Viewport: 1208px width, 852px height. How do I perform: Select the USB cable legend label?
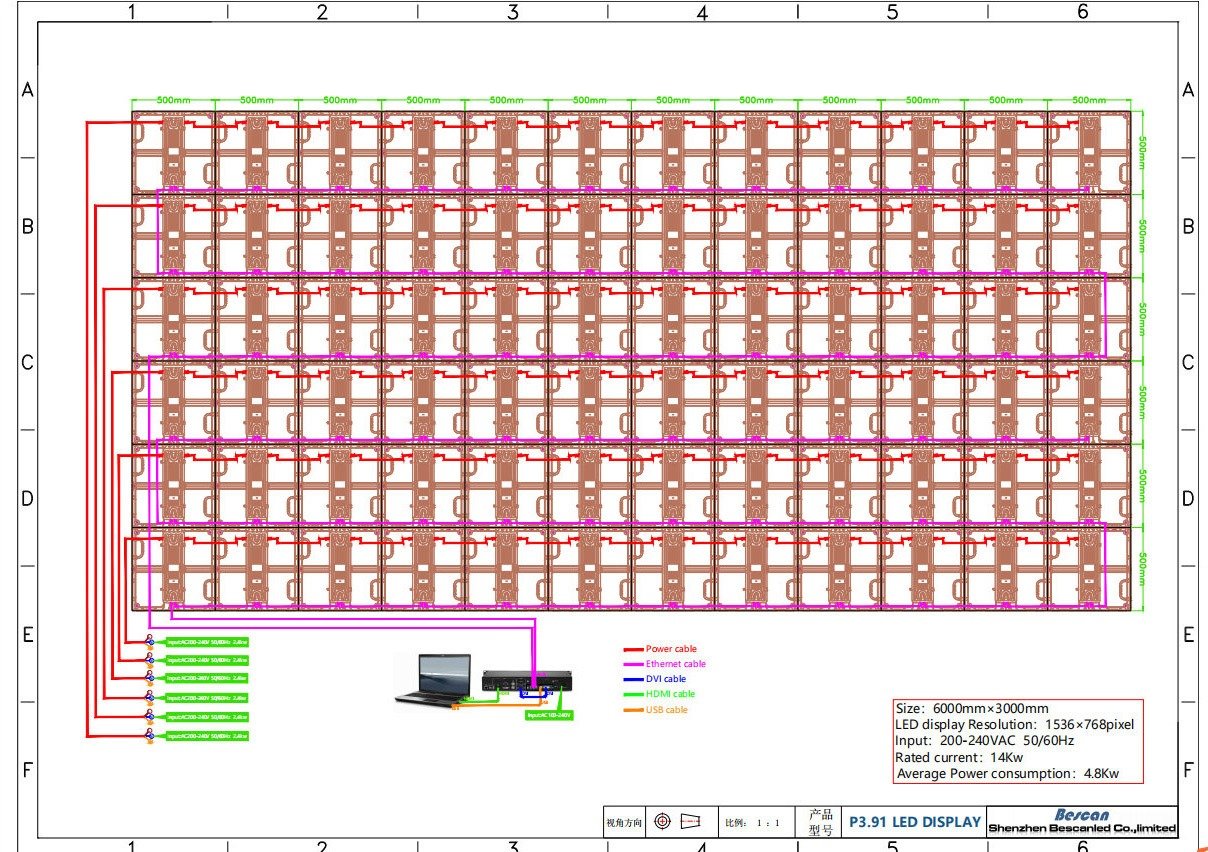click(x=666, y=710)
